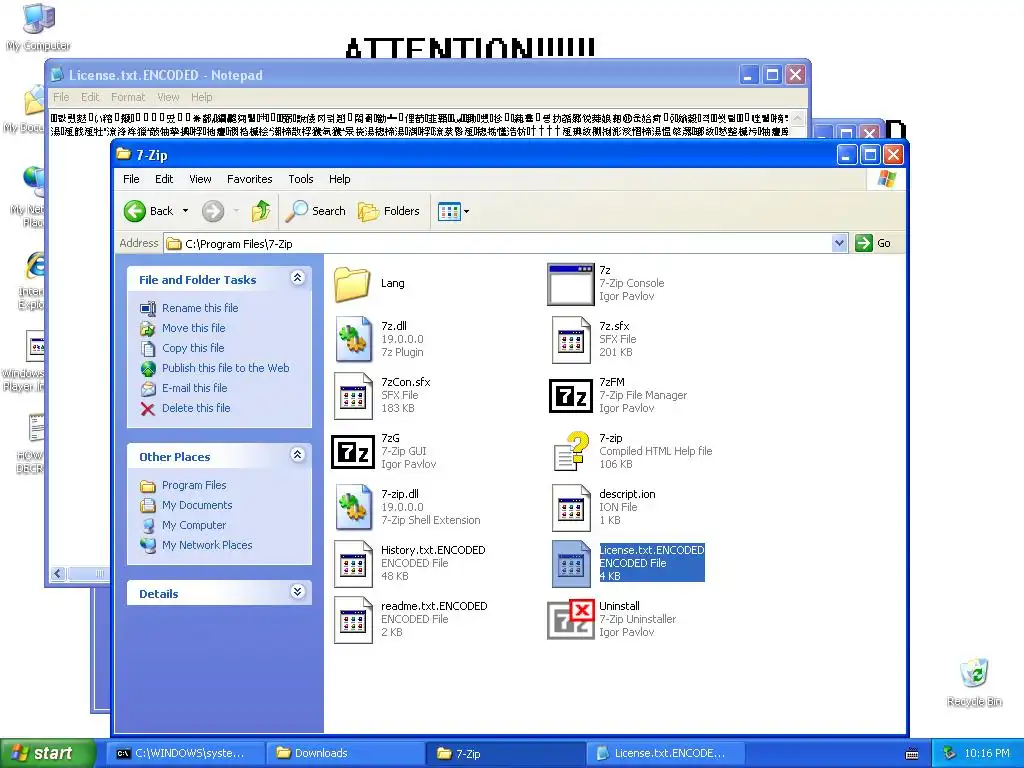Viewport: 1024px width, 768px height.
Task: Go to My Network Places link
Action: coord(207,545)
